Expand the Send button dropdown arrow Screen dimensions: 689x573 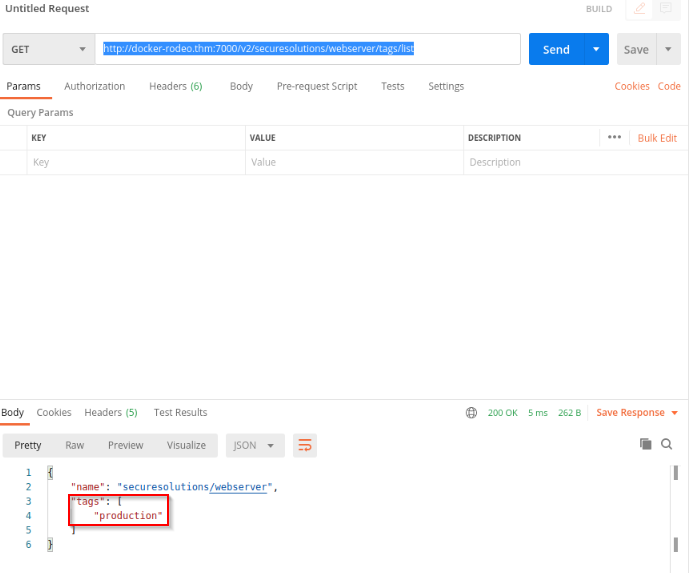[596, 49]
